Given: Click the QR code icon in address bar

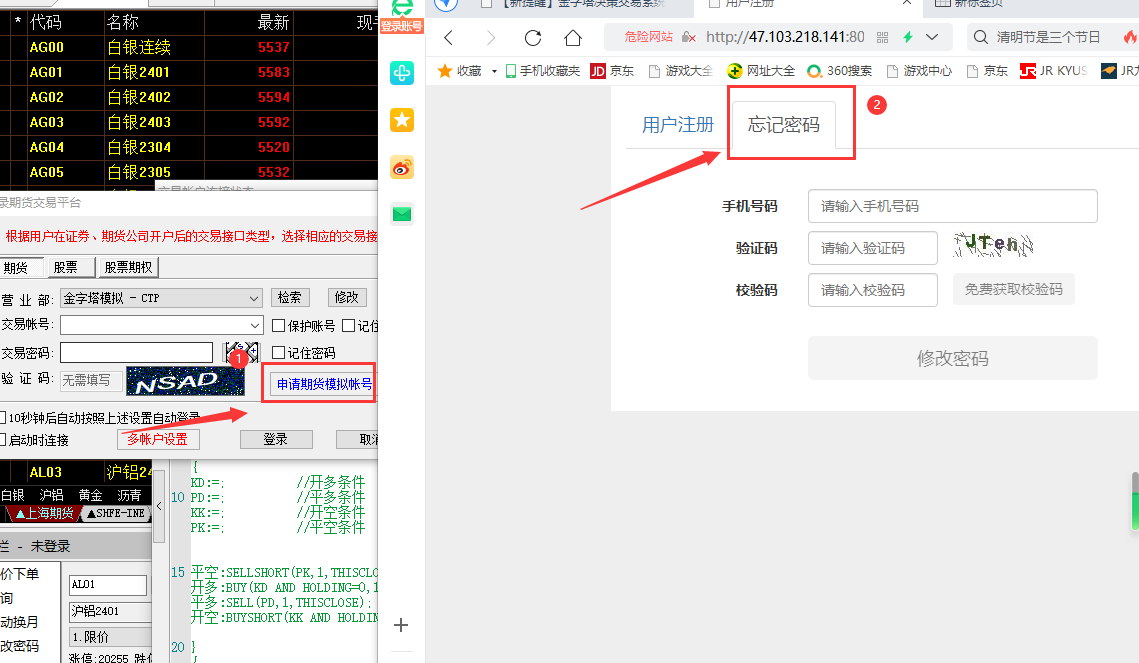Looking at the screenshot, I should tap(883, 37).
